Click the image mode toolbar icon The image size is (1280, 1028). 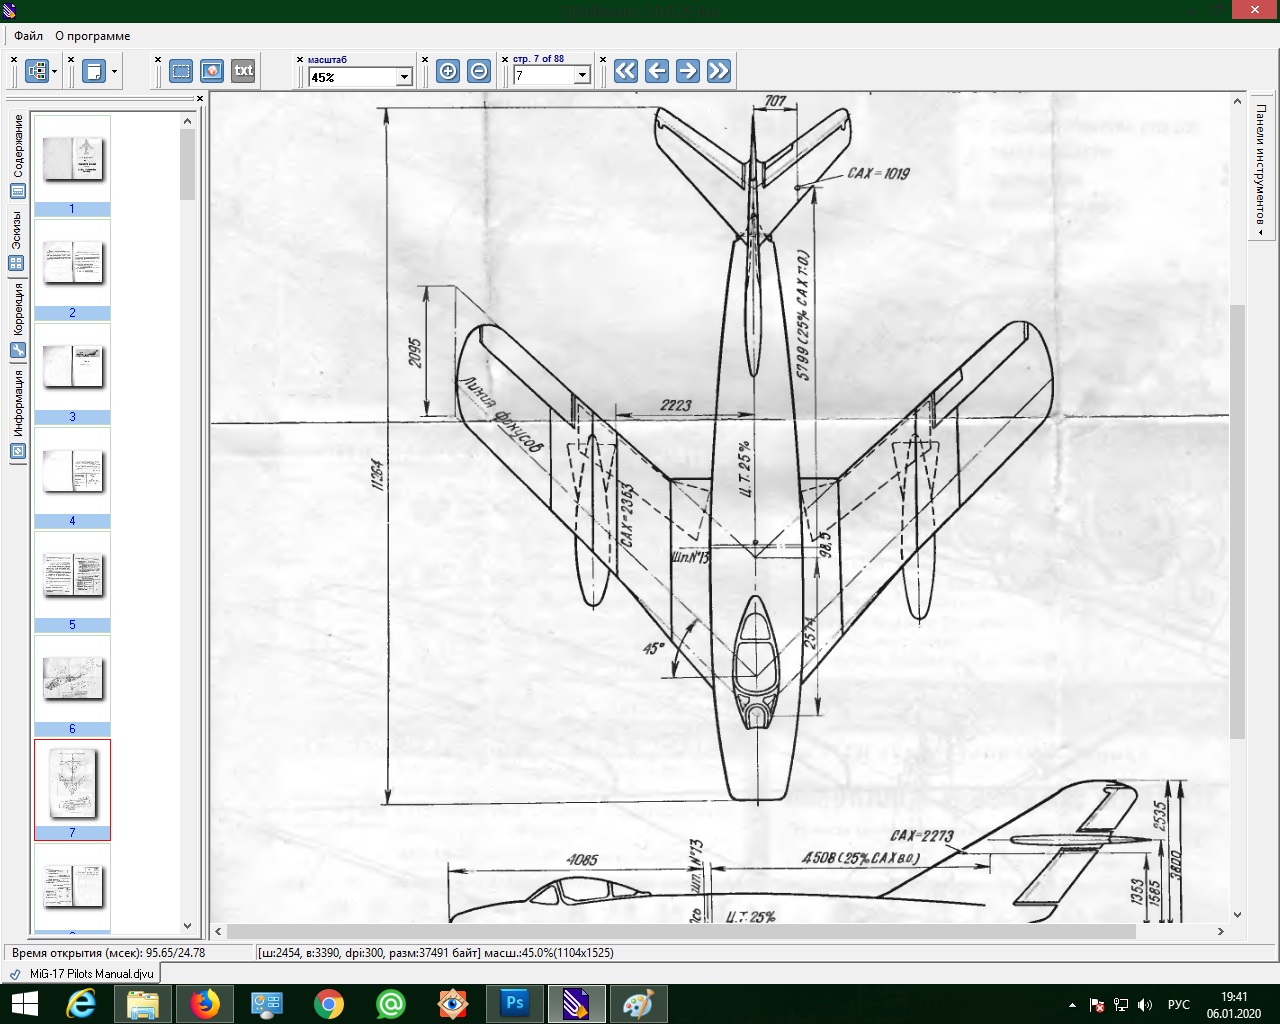[211, 71]
